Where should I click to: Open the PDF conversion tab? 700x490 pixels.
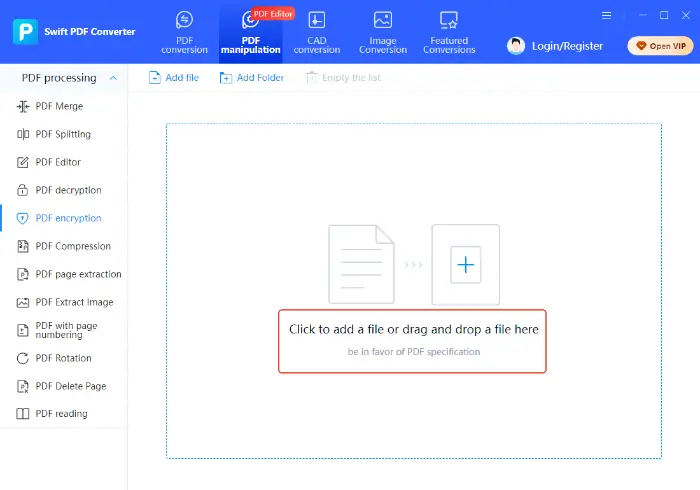(x=184, y=33)
